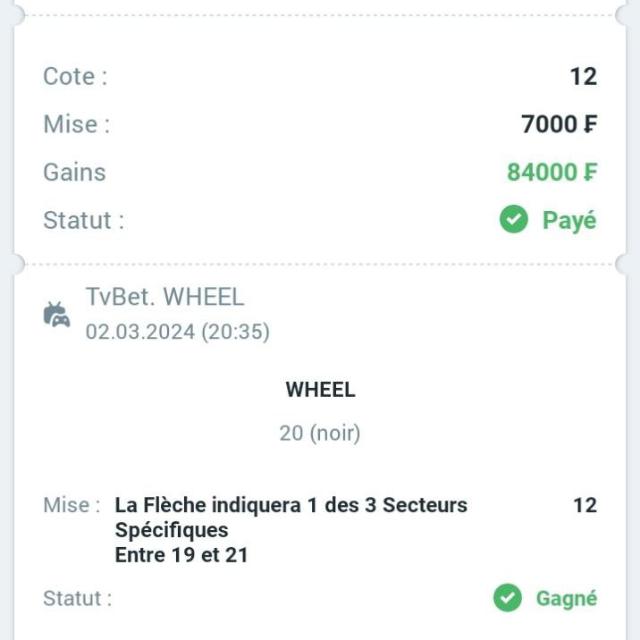
Task: Click the green Gagné checkmark icon
Action: [507, 598]
